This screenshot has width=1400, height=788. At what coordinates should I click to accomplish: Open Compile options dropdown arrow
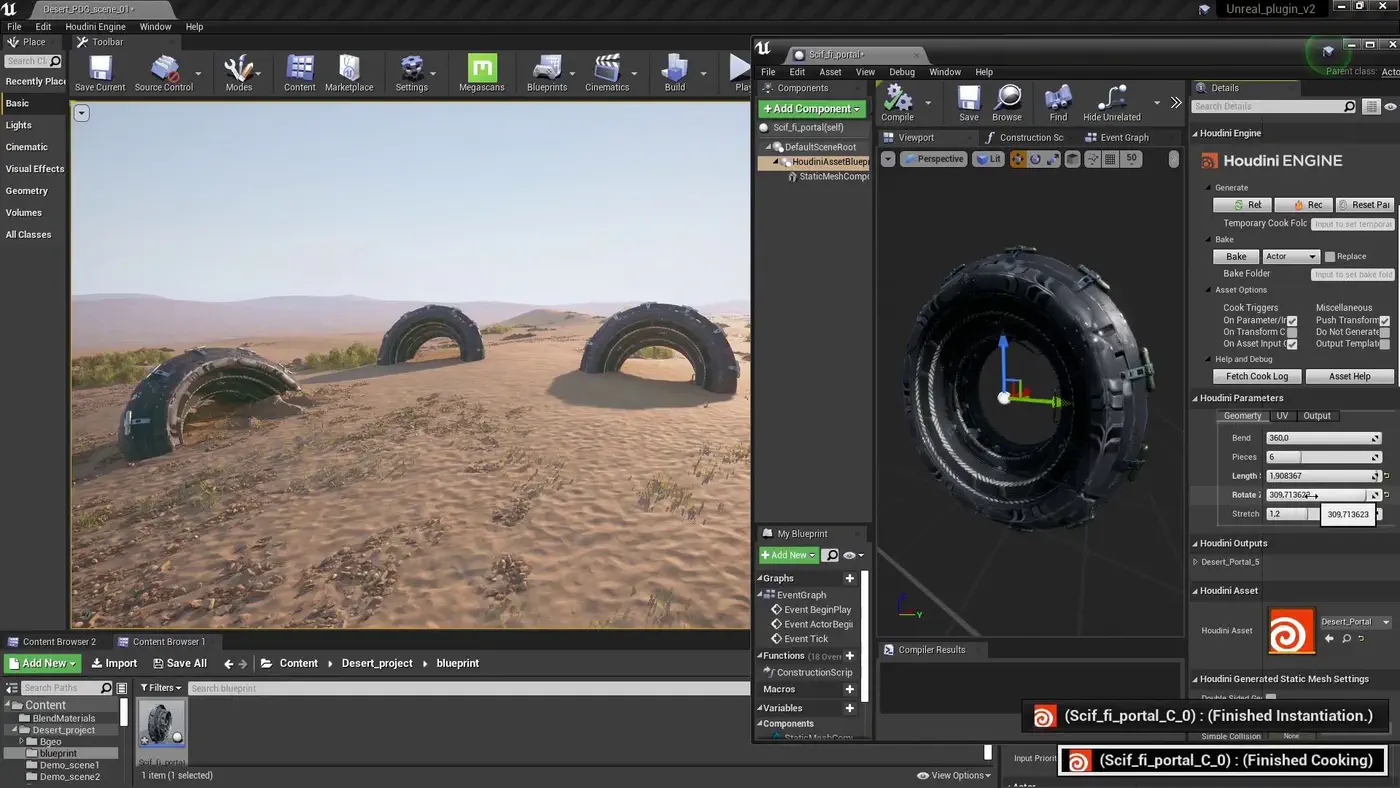928,102
